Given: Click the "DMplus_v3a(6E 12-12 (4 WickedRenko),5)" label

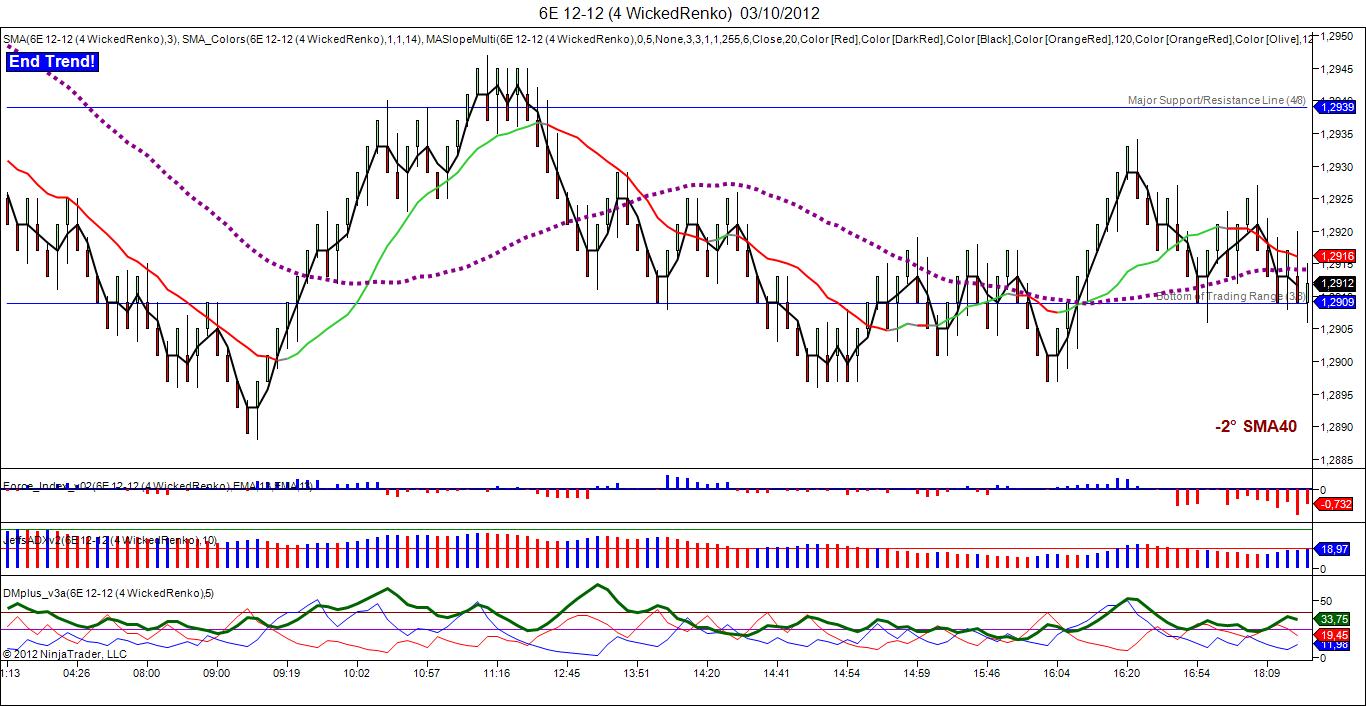Looking at the screenshot, I should (x=108, y=594).
